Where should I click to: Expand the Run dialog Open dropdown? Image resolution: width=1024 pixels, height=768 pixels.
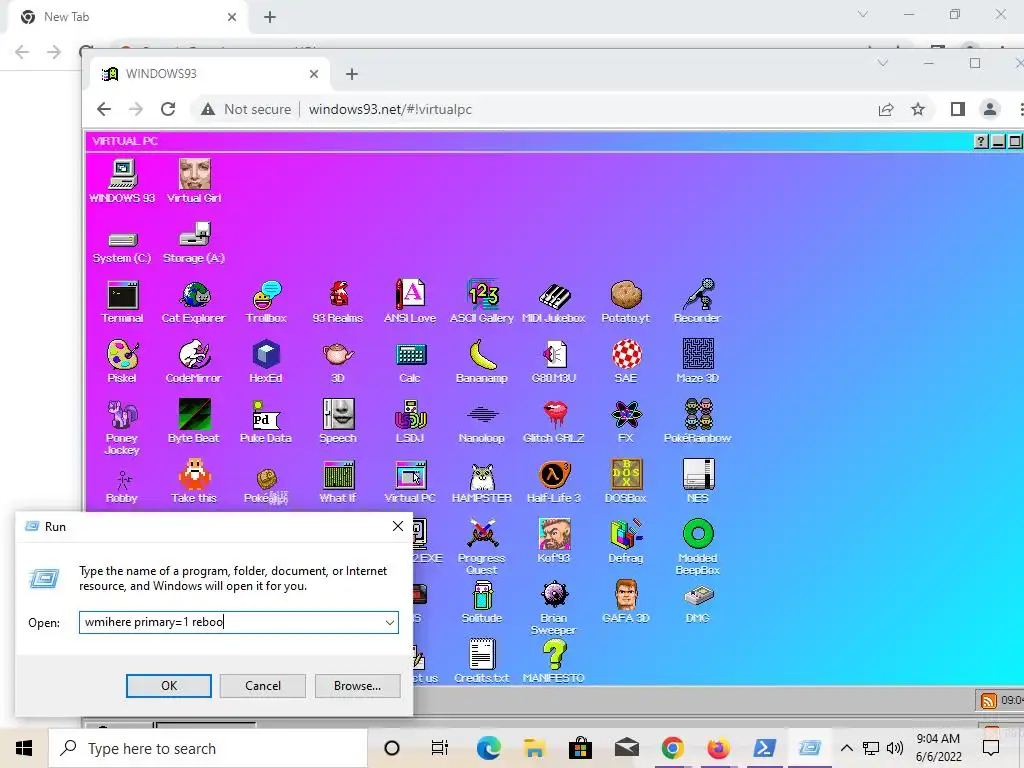(x=389, y=622)
